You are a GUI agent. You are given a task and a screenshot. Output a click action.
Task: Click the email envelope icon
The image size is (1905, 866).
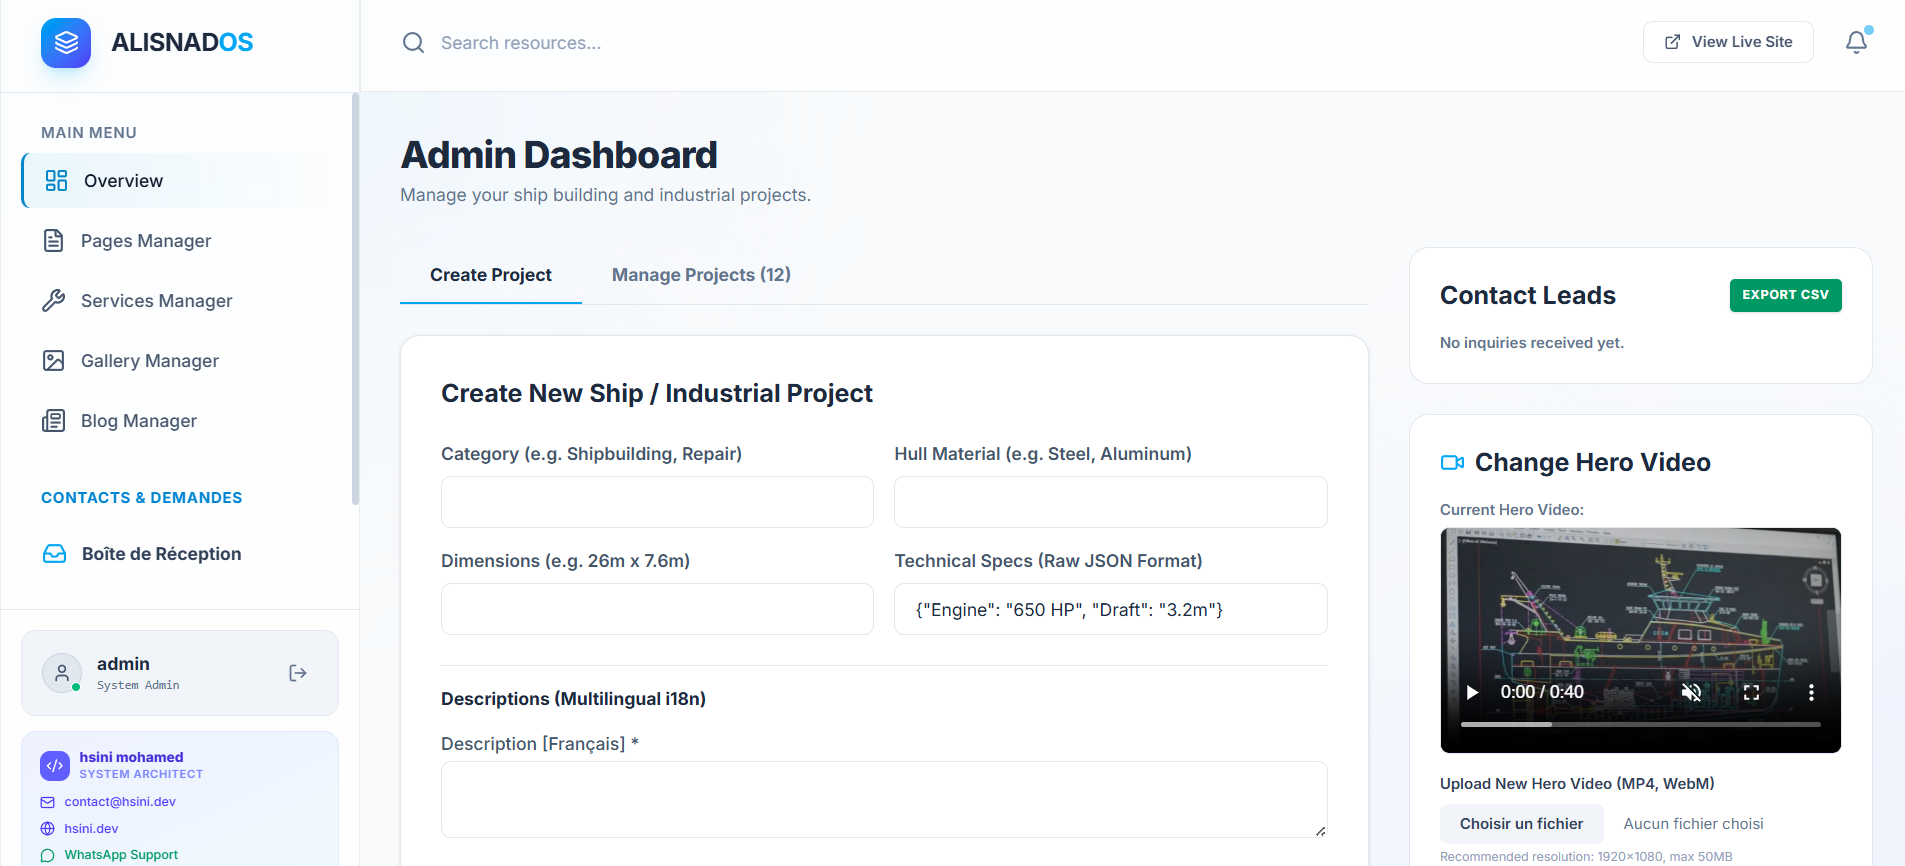point(47,802)
